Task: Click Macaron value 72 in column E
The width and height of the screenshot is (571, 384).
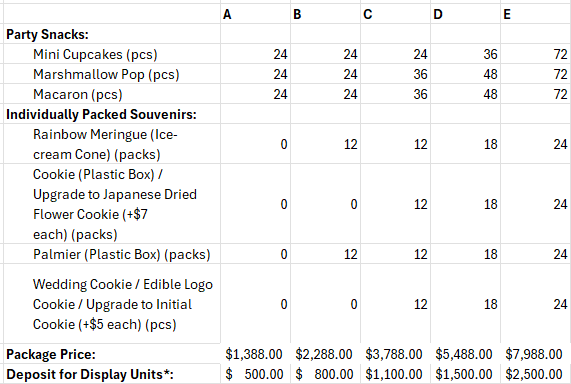Action: coord(536,94)
